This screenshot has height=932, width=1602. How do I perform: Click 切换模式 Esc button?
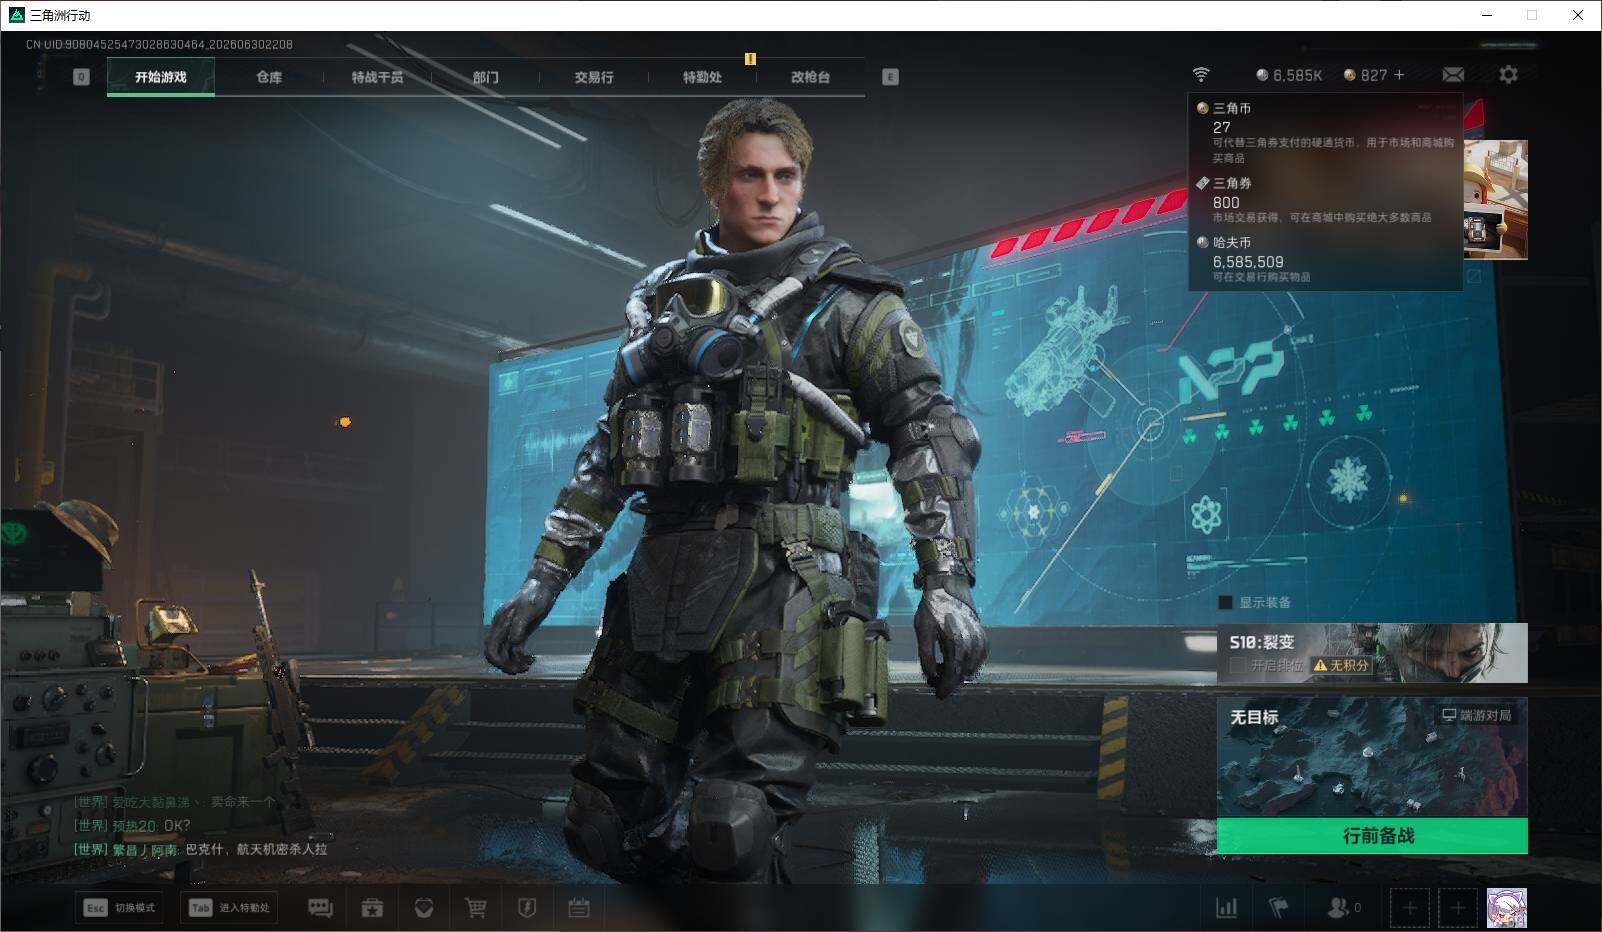tap(119, 908)
